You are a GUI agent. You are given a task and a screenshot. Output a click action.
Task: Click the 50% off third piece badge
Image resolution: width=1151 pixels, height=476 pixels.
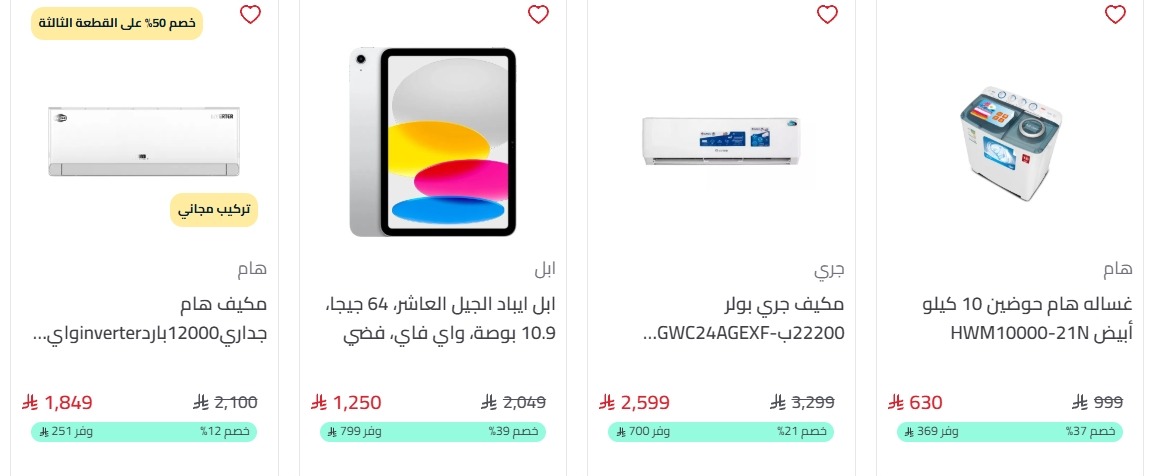click(117, 23)
